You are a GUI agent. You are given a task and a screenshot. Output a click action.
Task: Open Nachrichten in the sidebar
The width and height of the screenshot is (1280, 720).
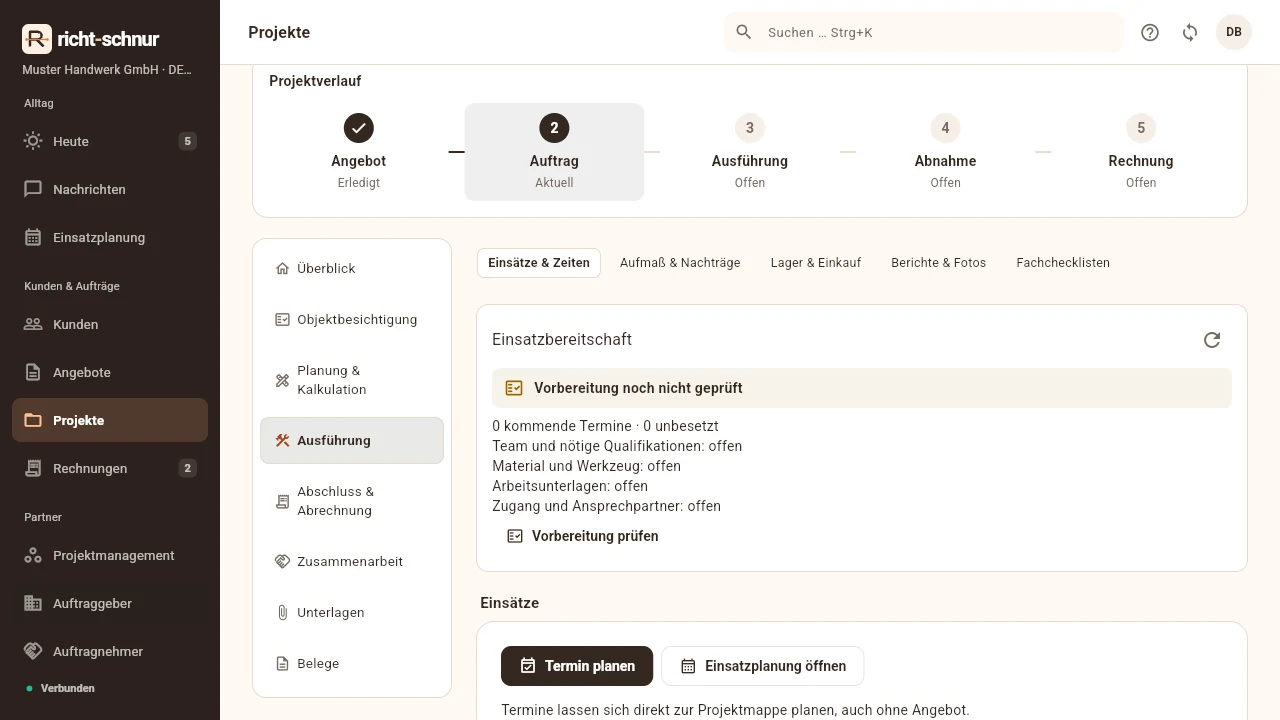(110, 189)
